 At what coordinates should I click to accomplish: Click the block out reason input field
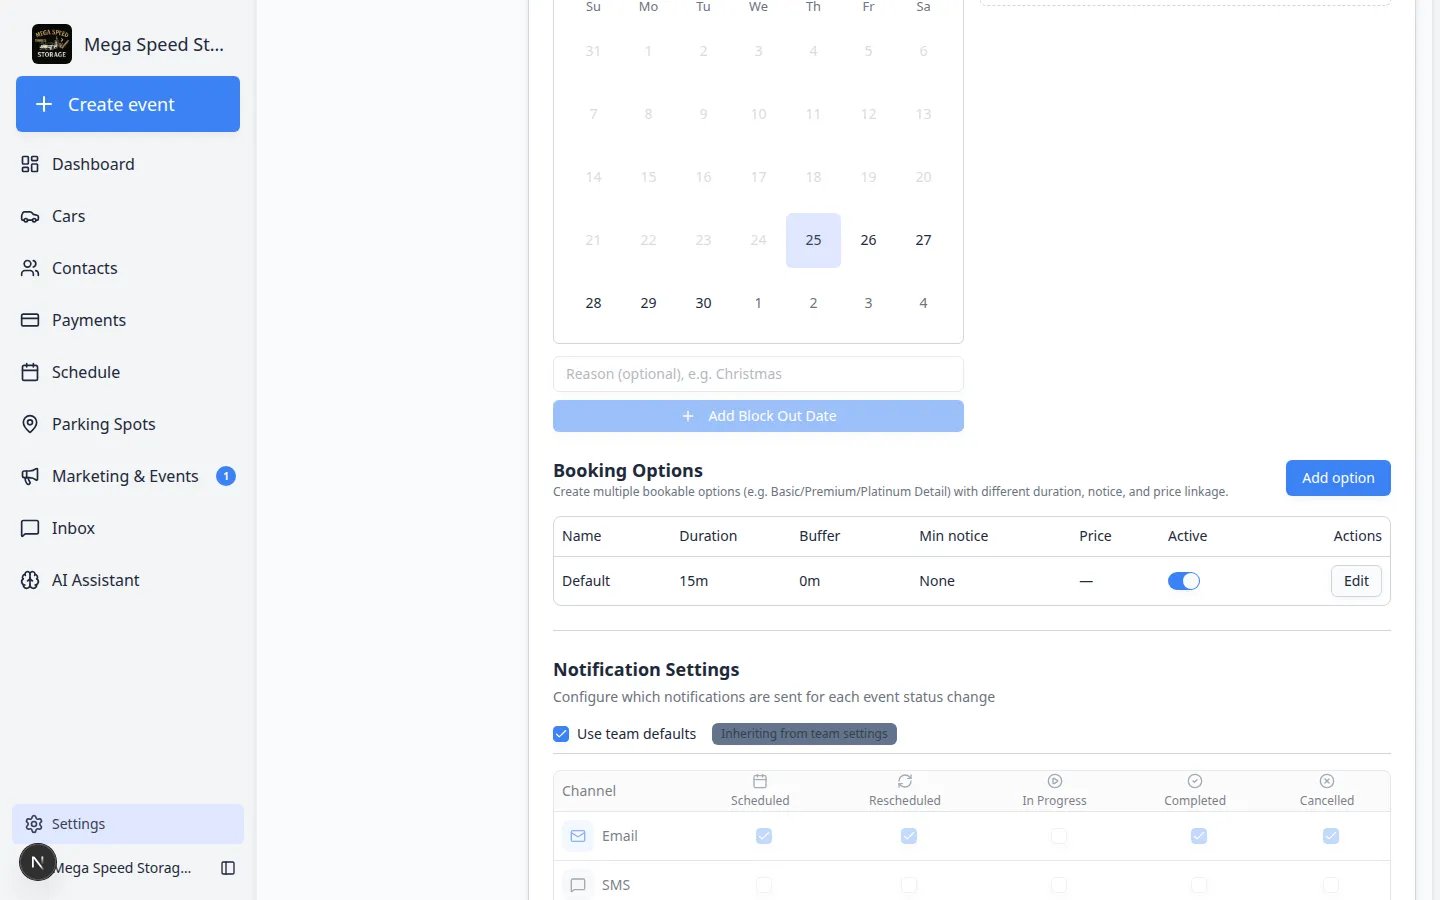[758, 374]
